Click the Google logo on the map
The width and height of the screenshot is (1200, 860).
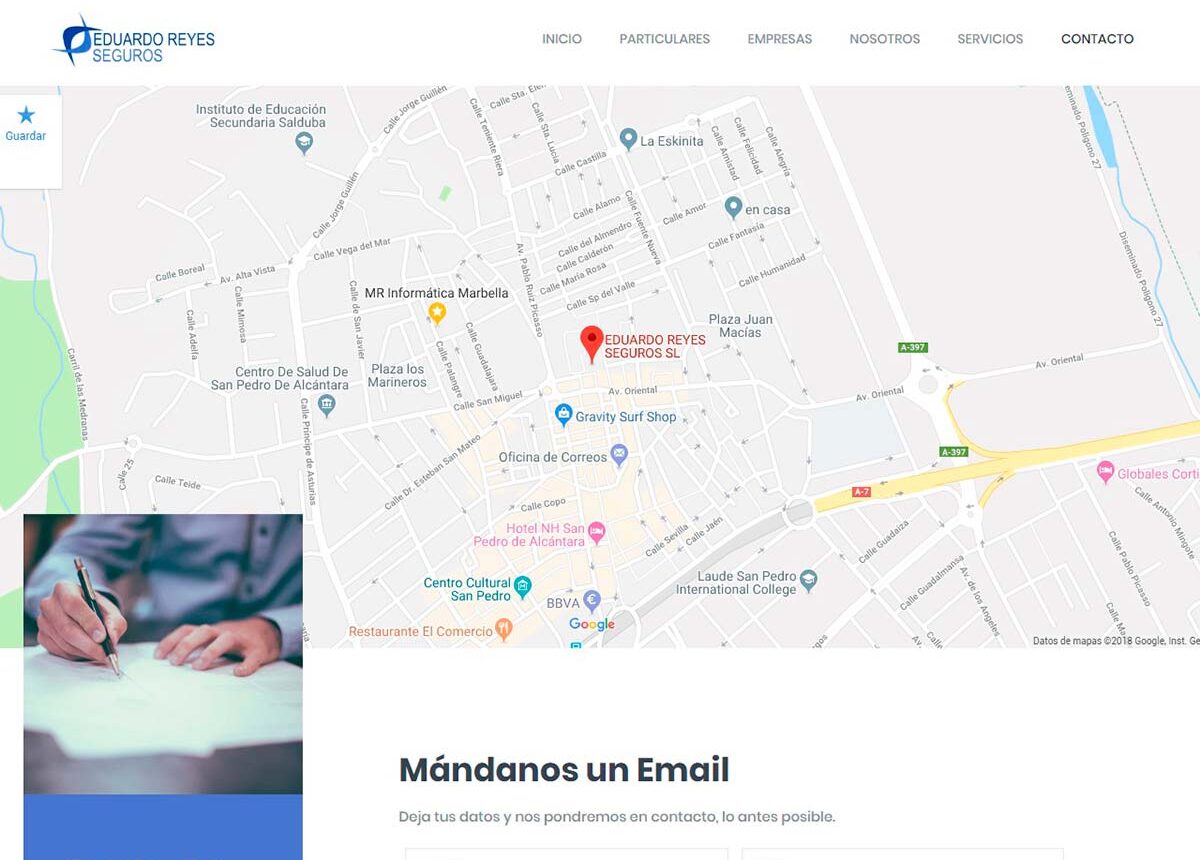(592, 625)
